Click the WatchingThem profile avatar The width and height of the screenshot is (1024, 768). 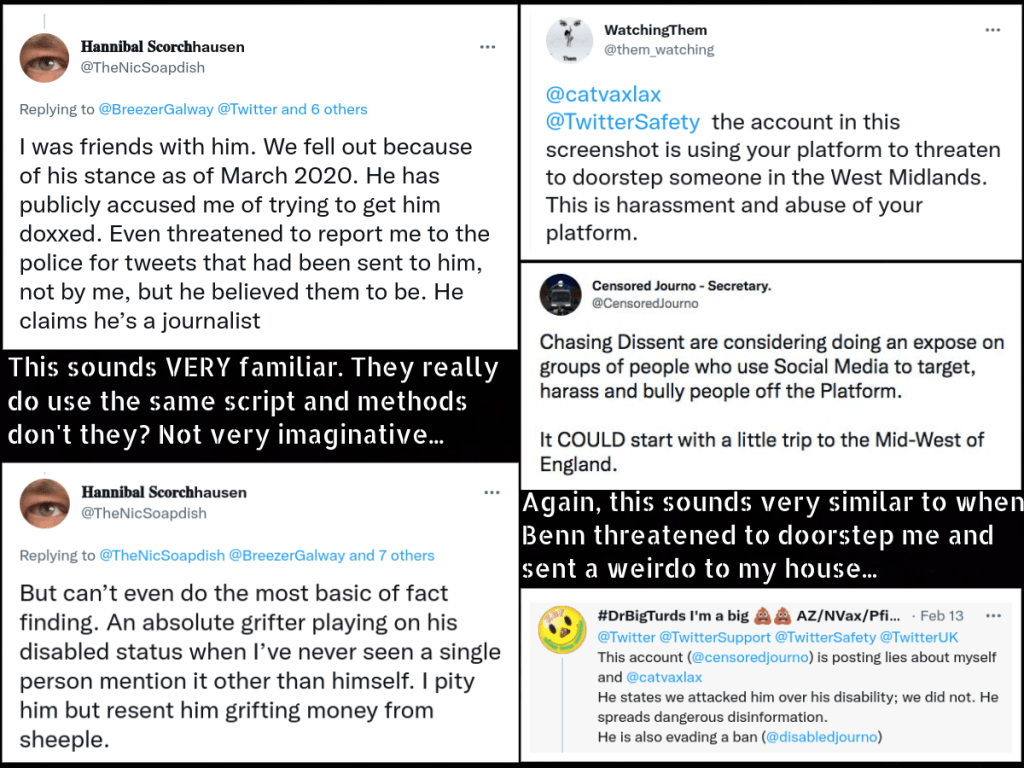[570, 40]
